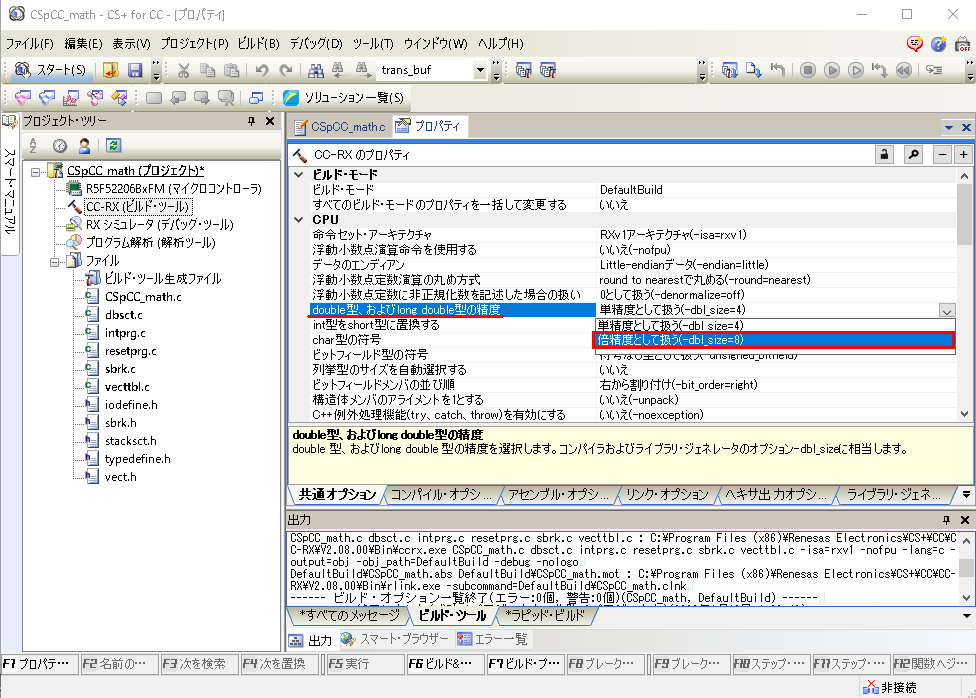Click the printer OFF icon
976x698 pixels.
[x=963, y=44]
